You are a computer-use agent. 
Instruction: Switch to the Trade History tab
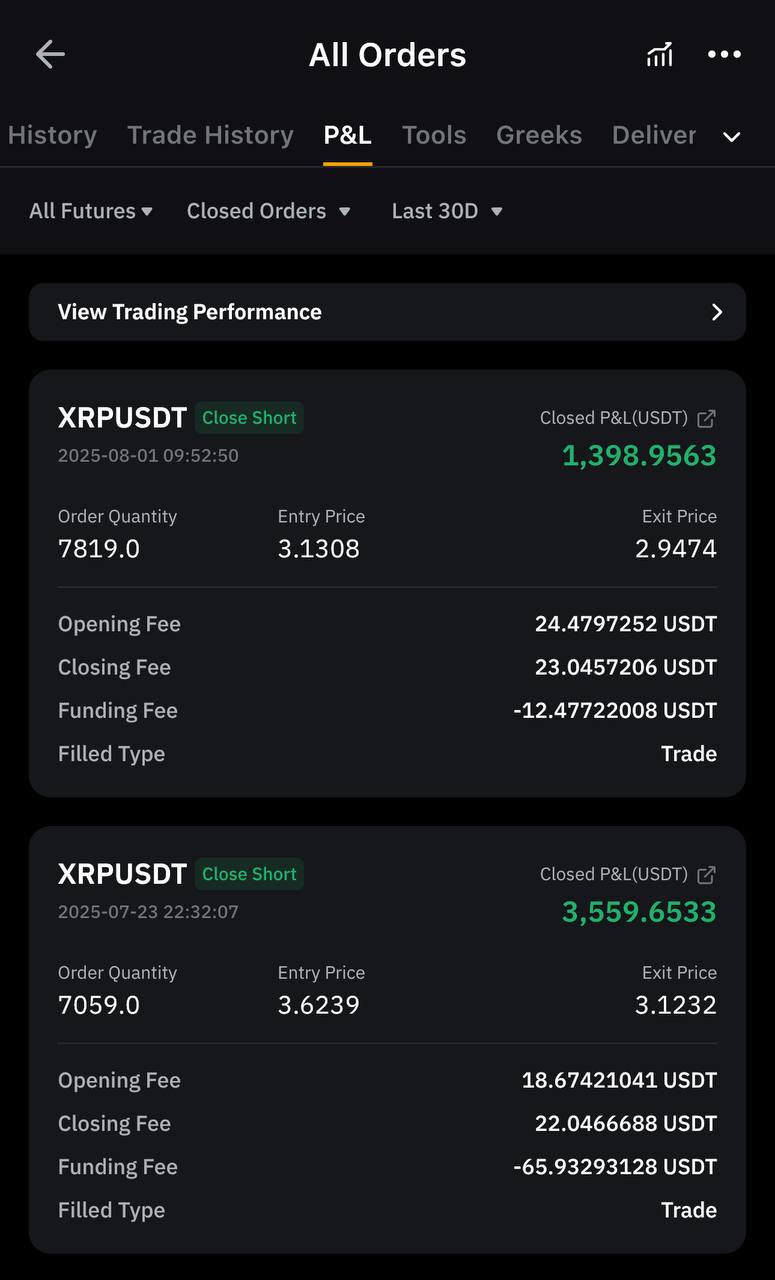pos(210,135)
